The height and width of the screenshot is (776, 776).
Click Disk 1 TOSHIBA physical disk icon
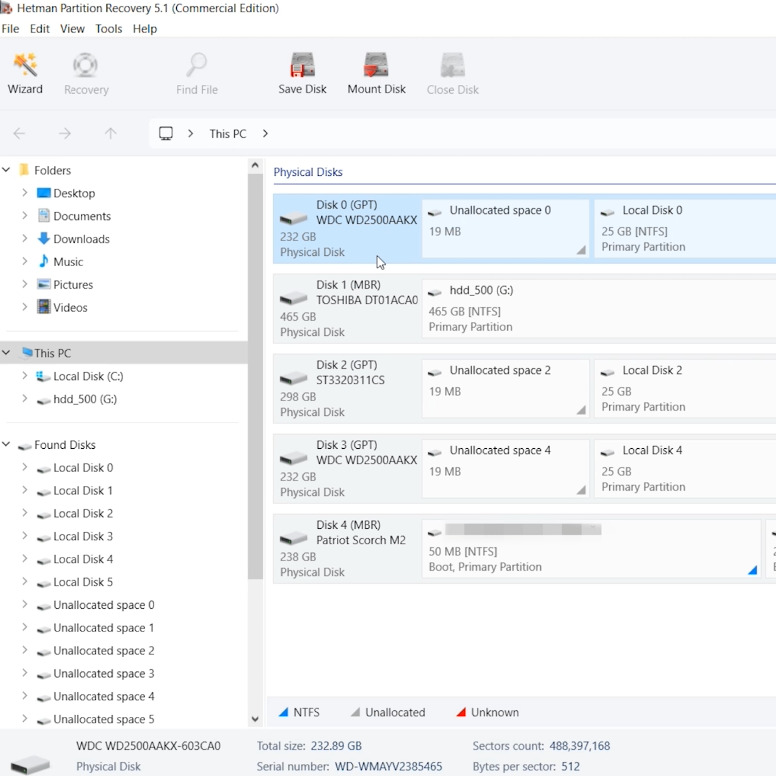click(293, 298)
